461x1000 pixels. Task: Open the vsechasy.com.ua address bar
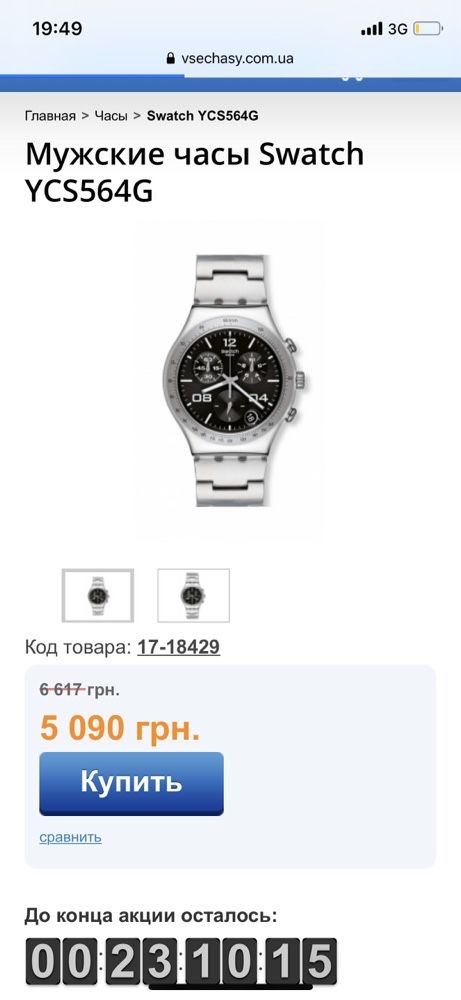click(x=230, y=59)
